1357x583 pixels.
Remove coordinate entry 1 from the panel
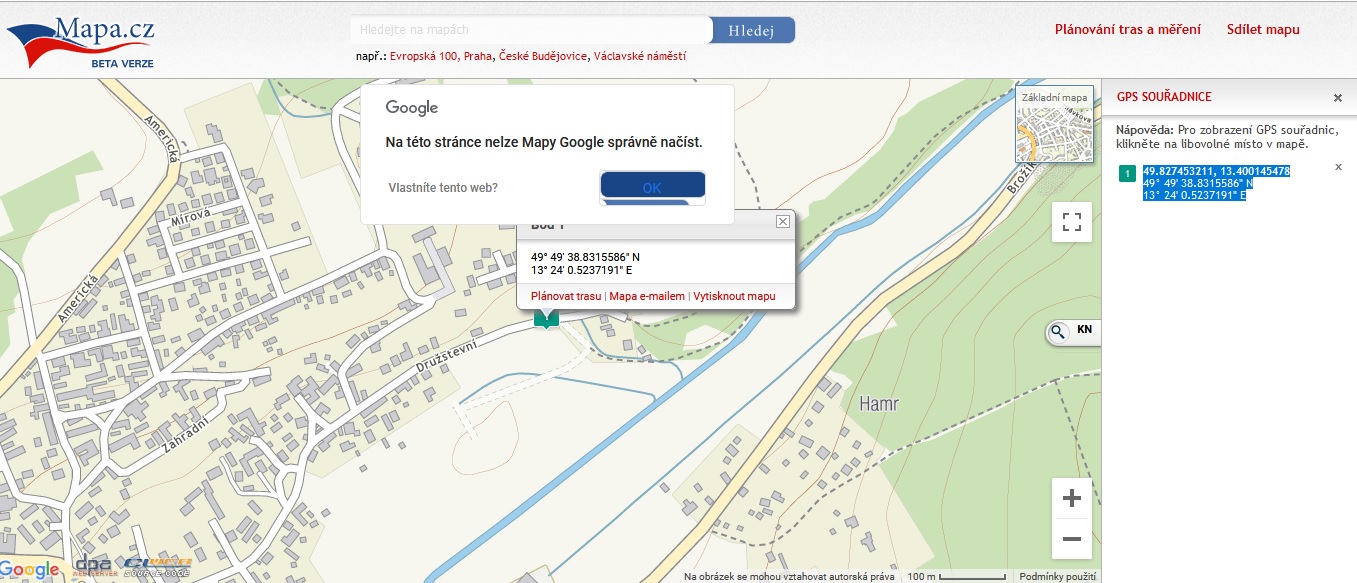pos(1339,167)
